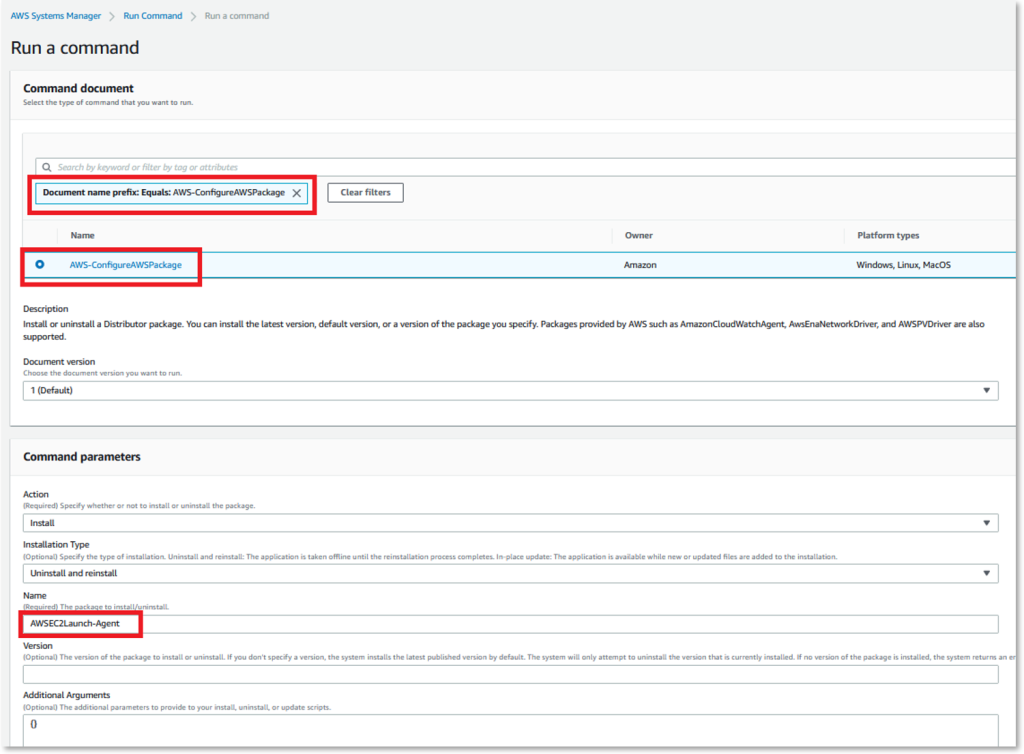Image resolution: width=1024 pixels, height=754 pixels.
Task: Click the Windows, Linux, MacOS cell
Action: 903,264
